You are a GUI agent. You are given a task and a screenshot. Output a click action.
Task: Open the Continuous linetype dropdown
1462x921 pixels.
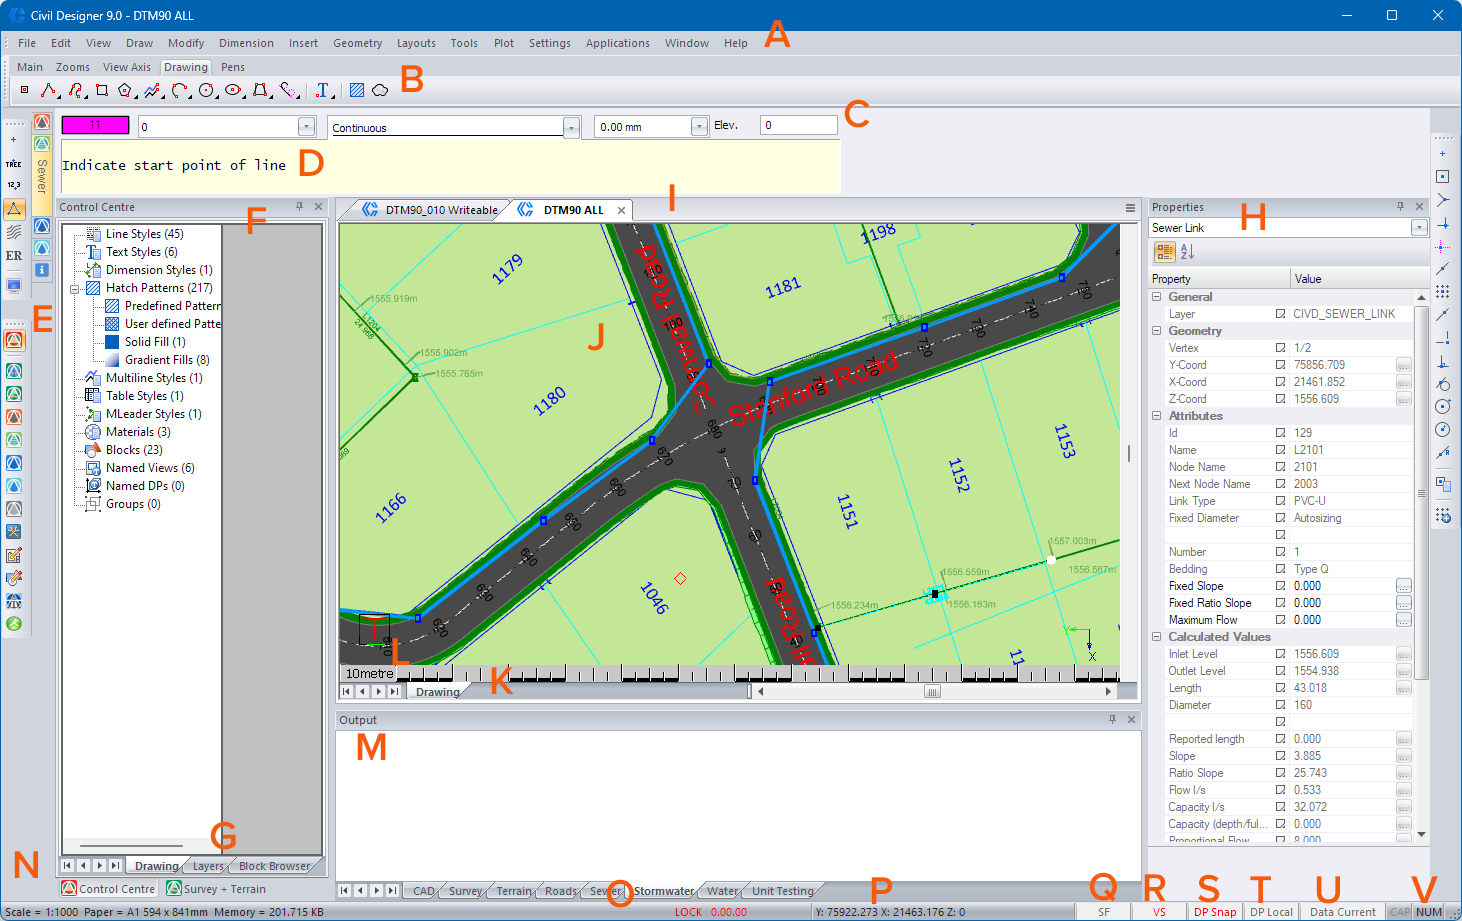570,127
